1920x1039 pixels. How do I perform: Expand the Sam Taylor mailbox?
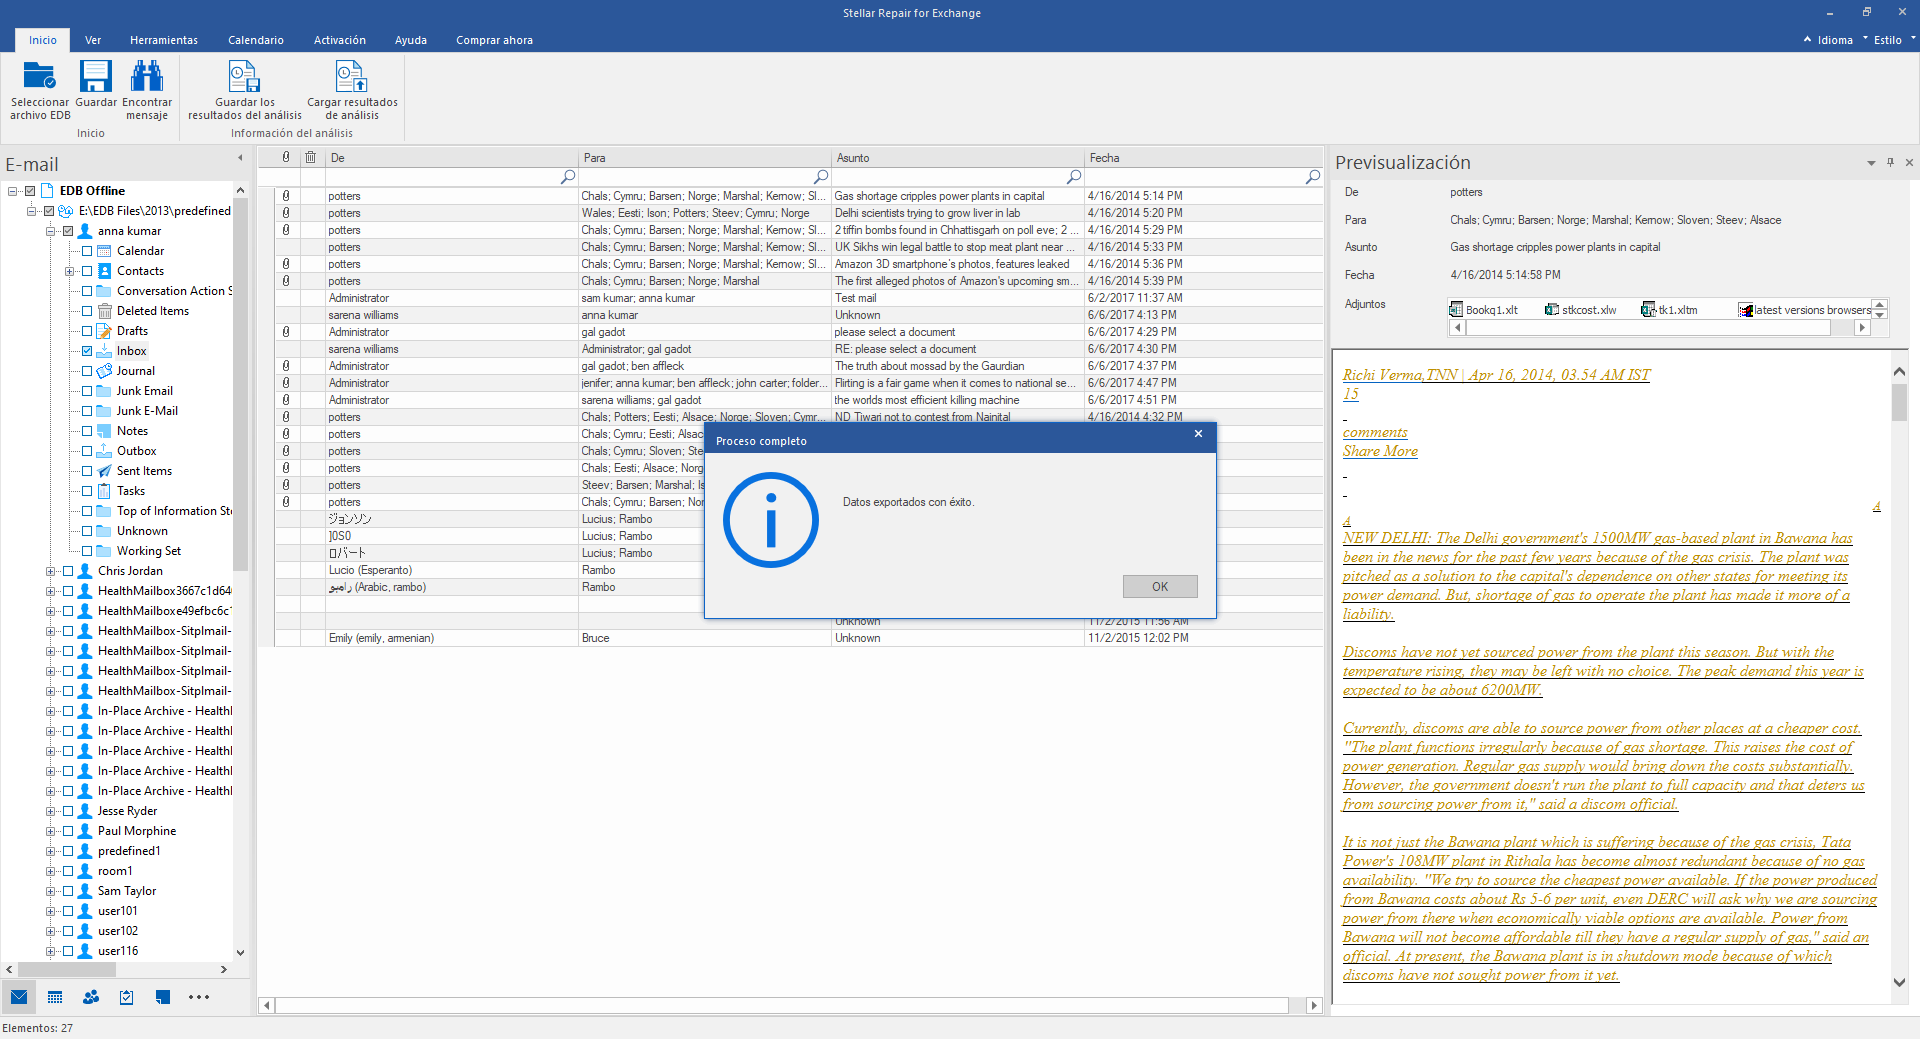pyautogui.click(x=50, y=891)
